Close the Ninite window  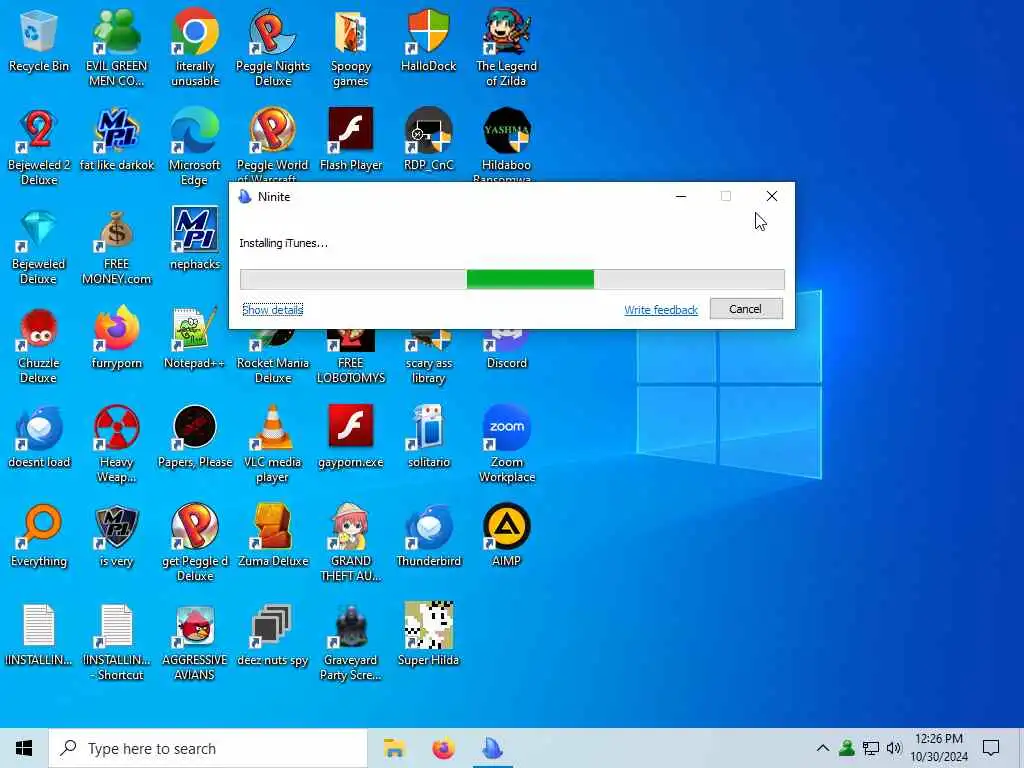click(x=771, y=196)
